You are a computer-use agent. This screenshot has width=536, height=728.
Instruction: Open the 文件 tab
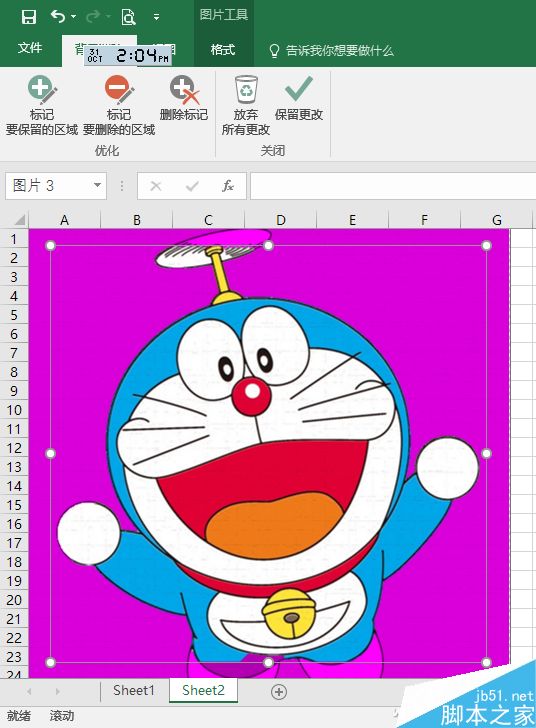tap(30, 48)
